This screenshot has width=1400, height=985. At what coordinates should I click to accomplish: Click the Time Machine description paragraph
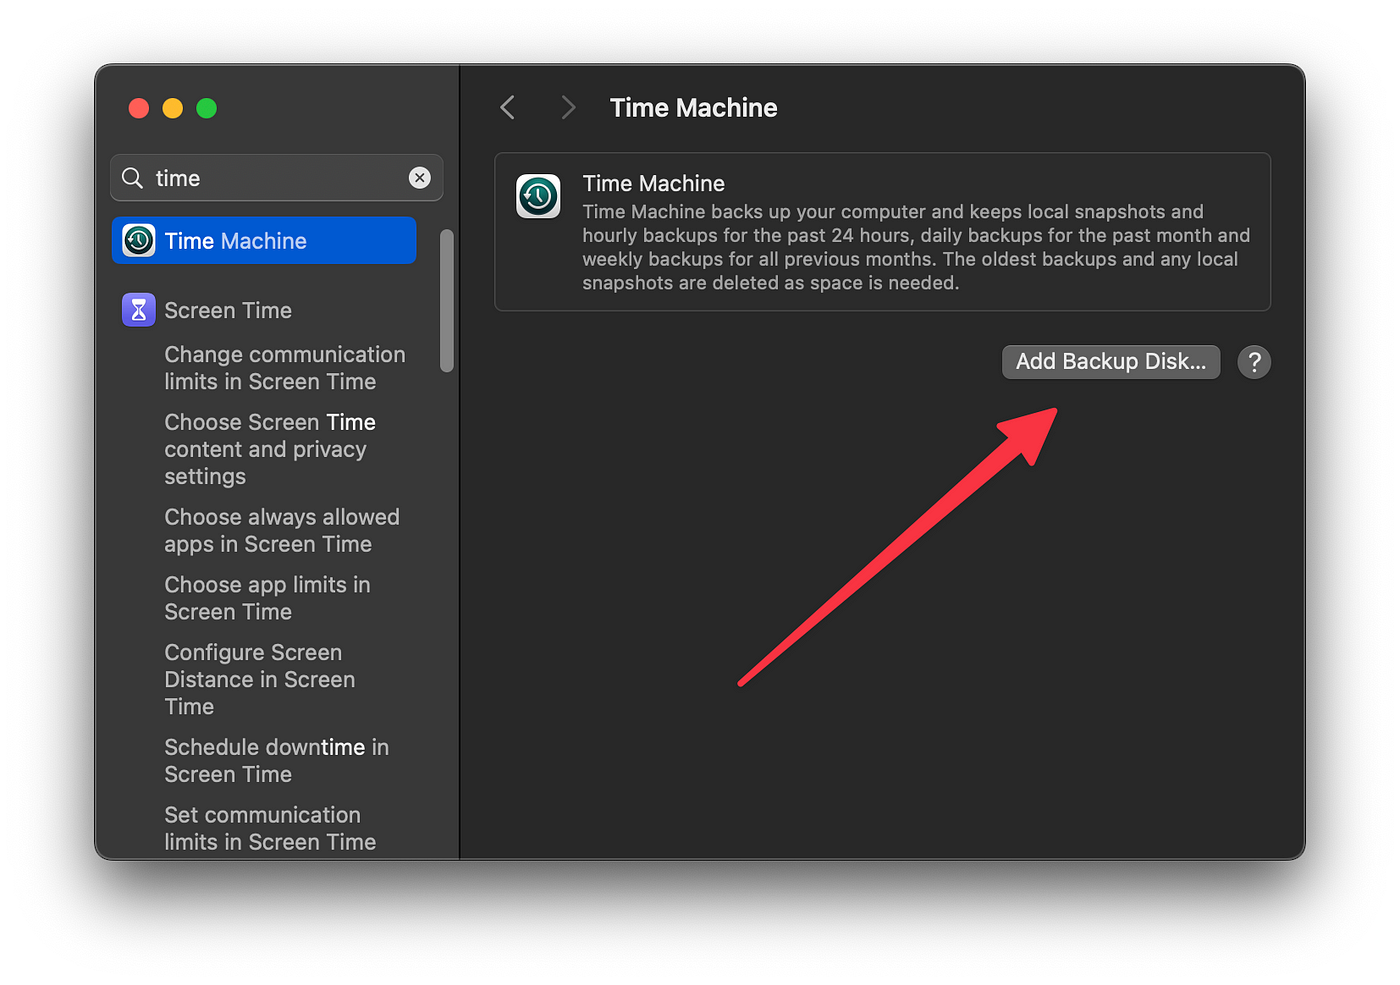(916, 247)
